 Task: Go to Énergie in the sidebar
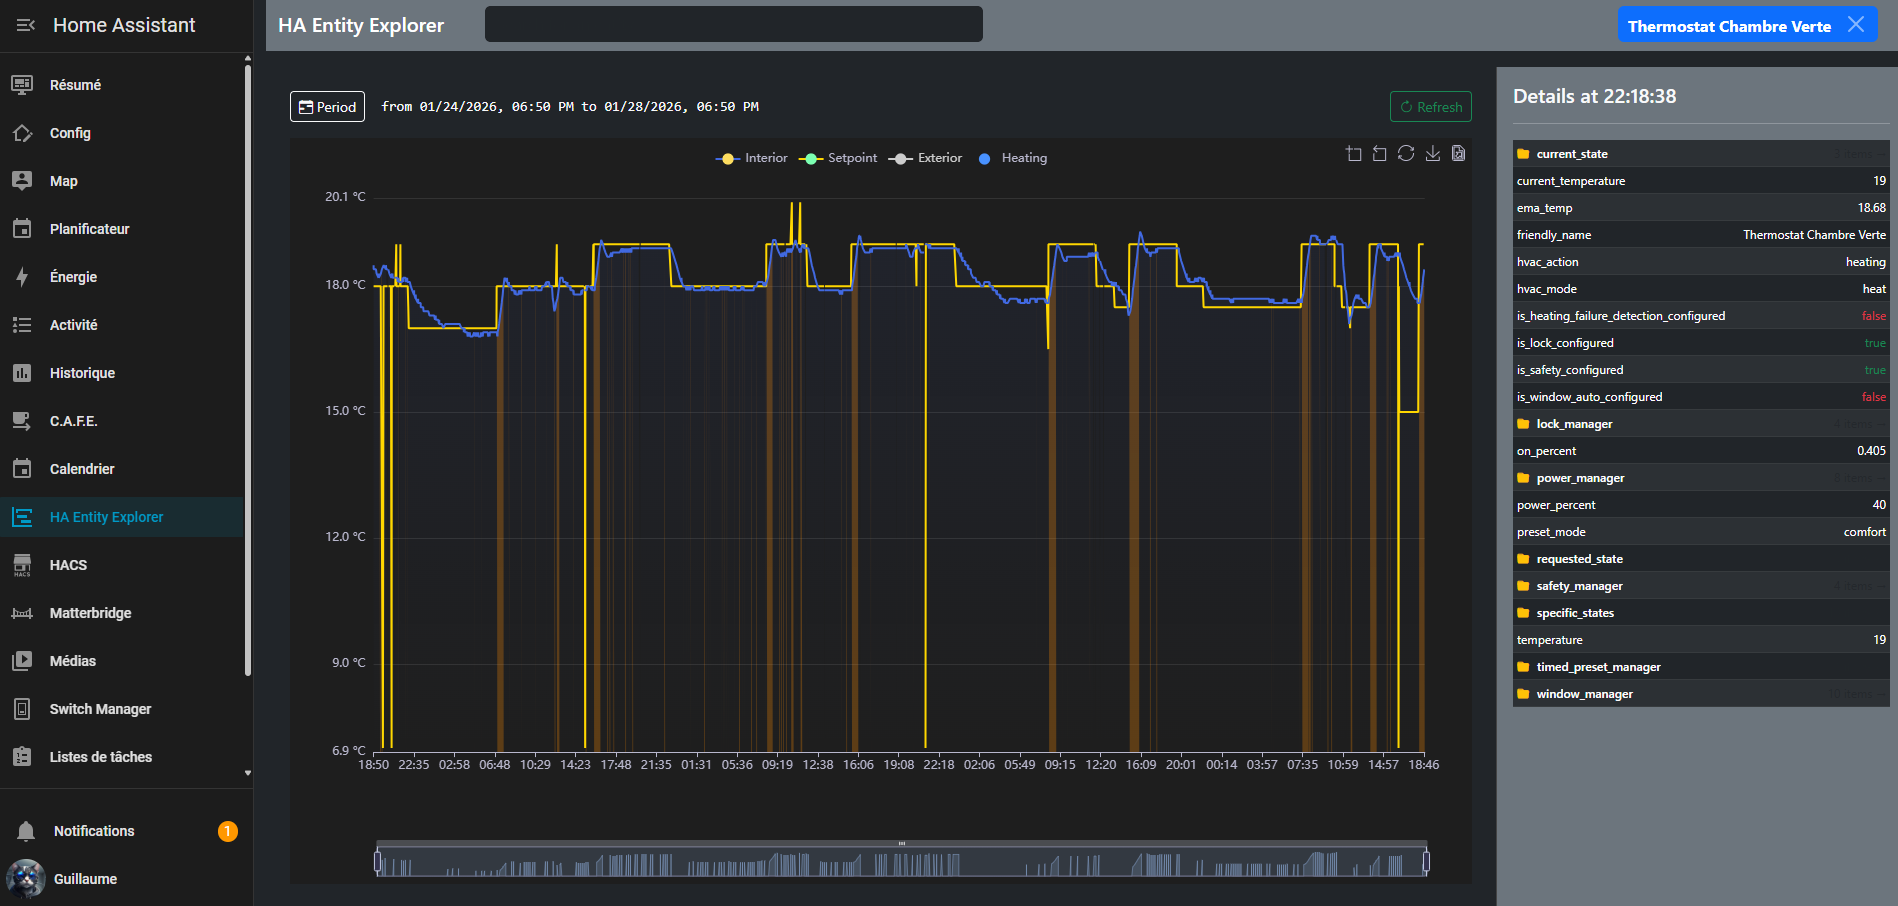tap(73, 277)
